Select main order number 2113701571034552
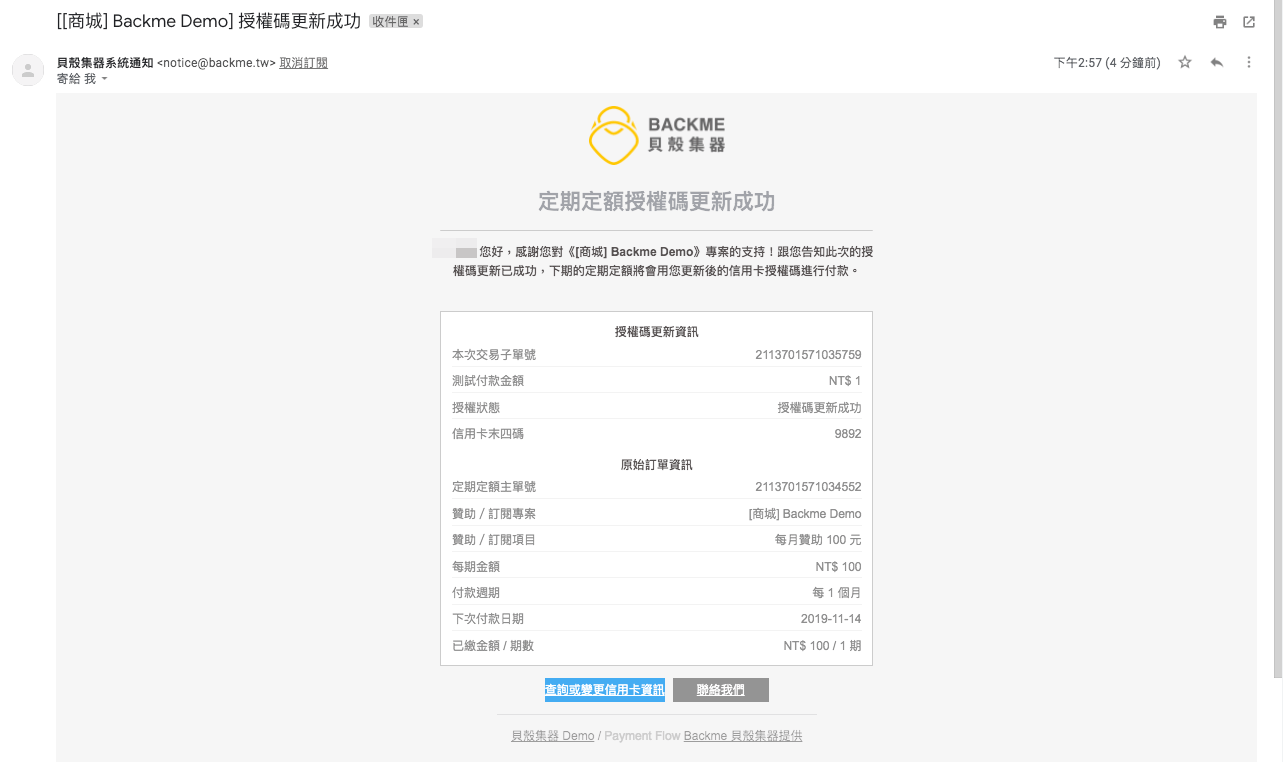This screenshot has width=1285, height=762. pyautogui.click(x=808, y=487)
